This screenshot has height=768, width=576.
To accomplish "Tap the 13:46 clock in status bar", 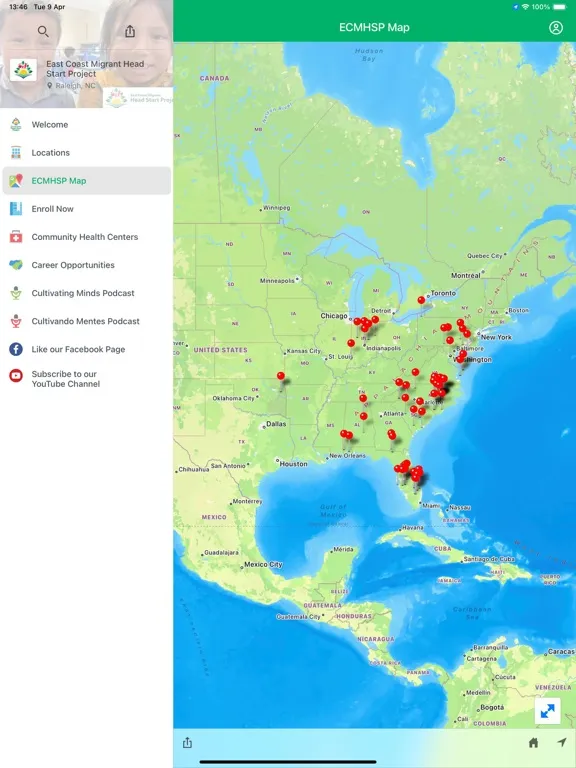I will point(18,7).
